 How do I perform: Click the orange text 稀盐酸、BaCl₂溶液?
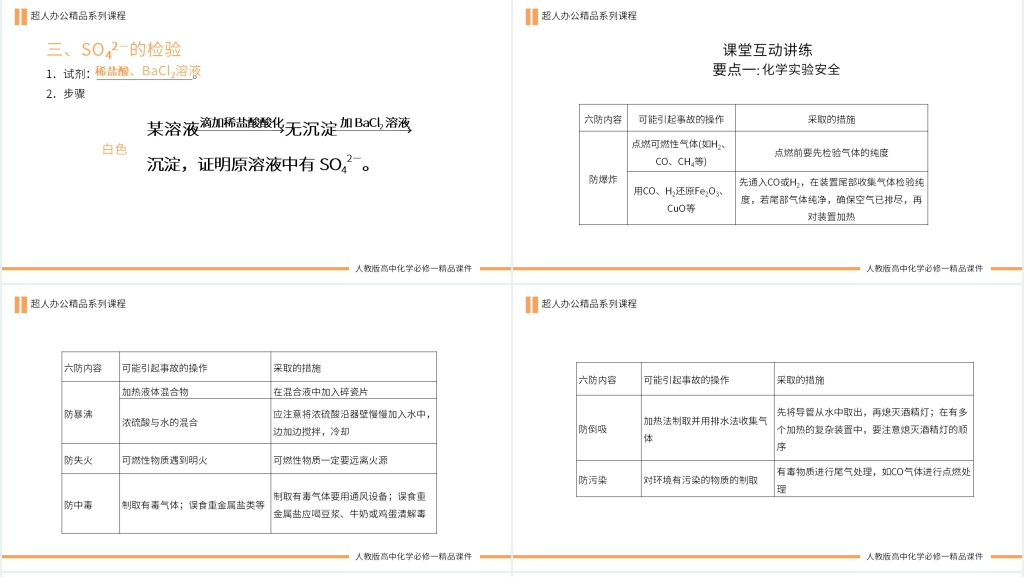tap(148, 72)
